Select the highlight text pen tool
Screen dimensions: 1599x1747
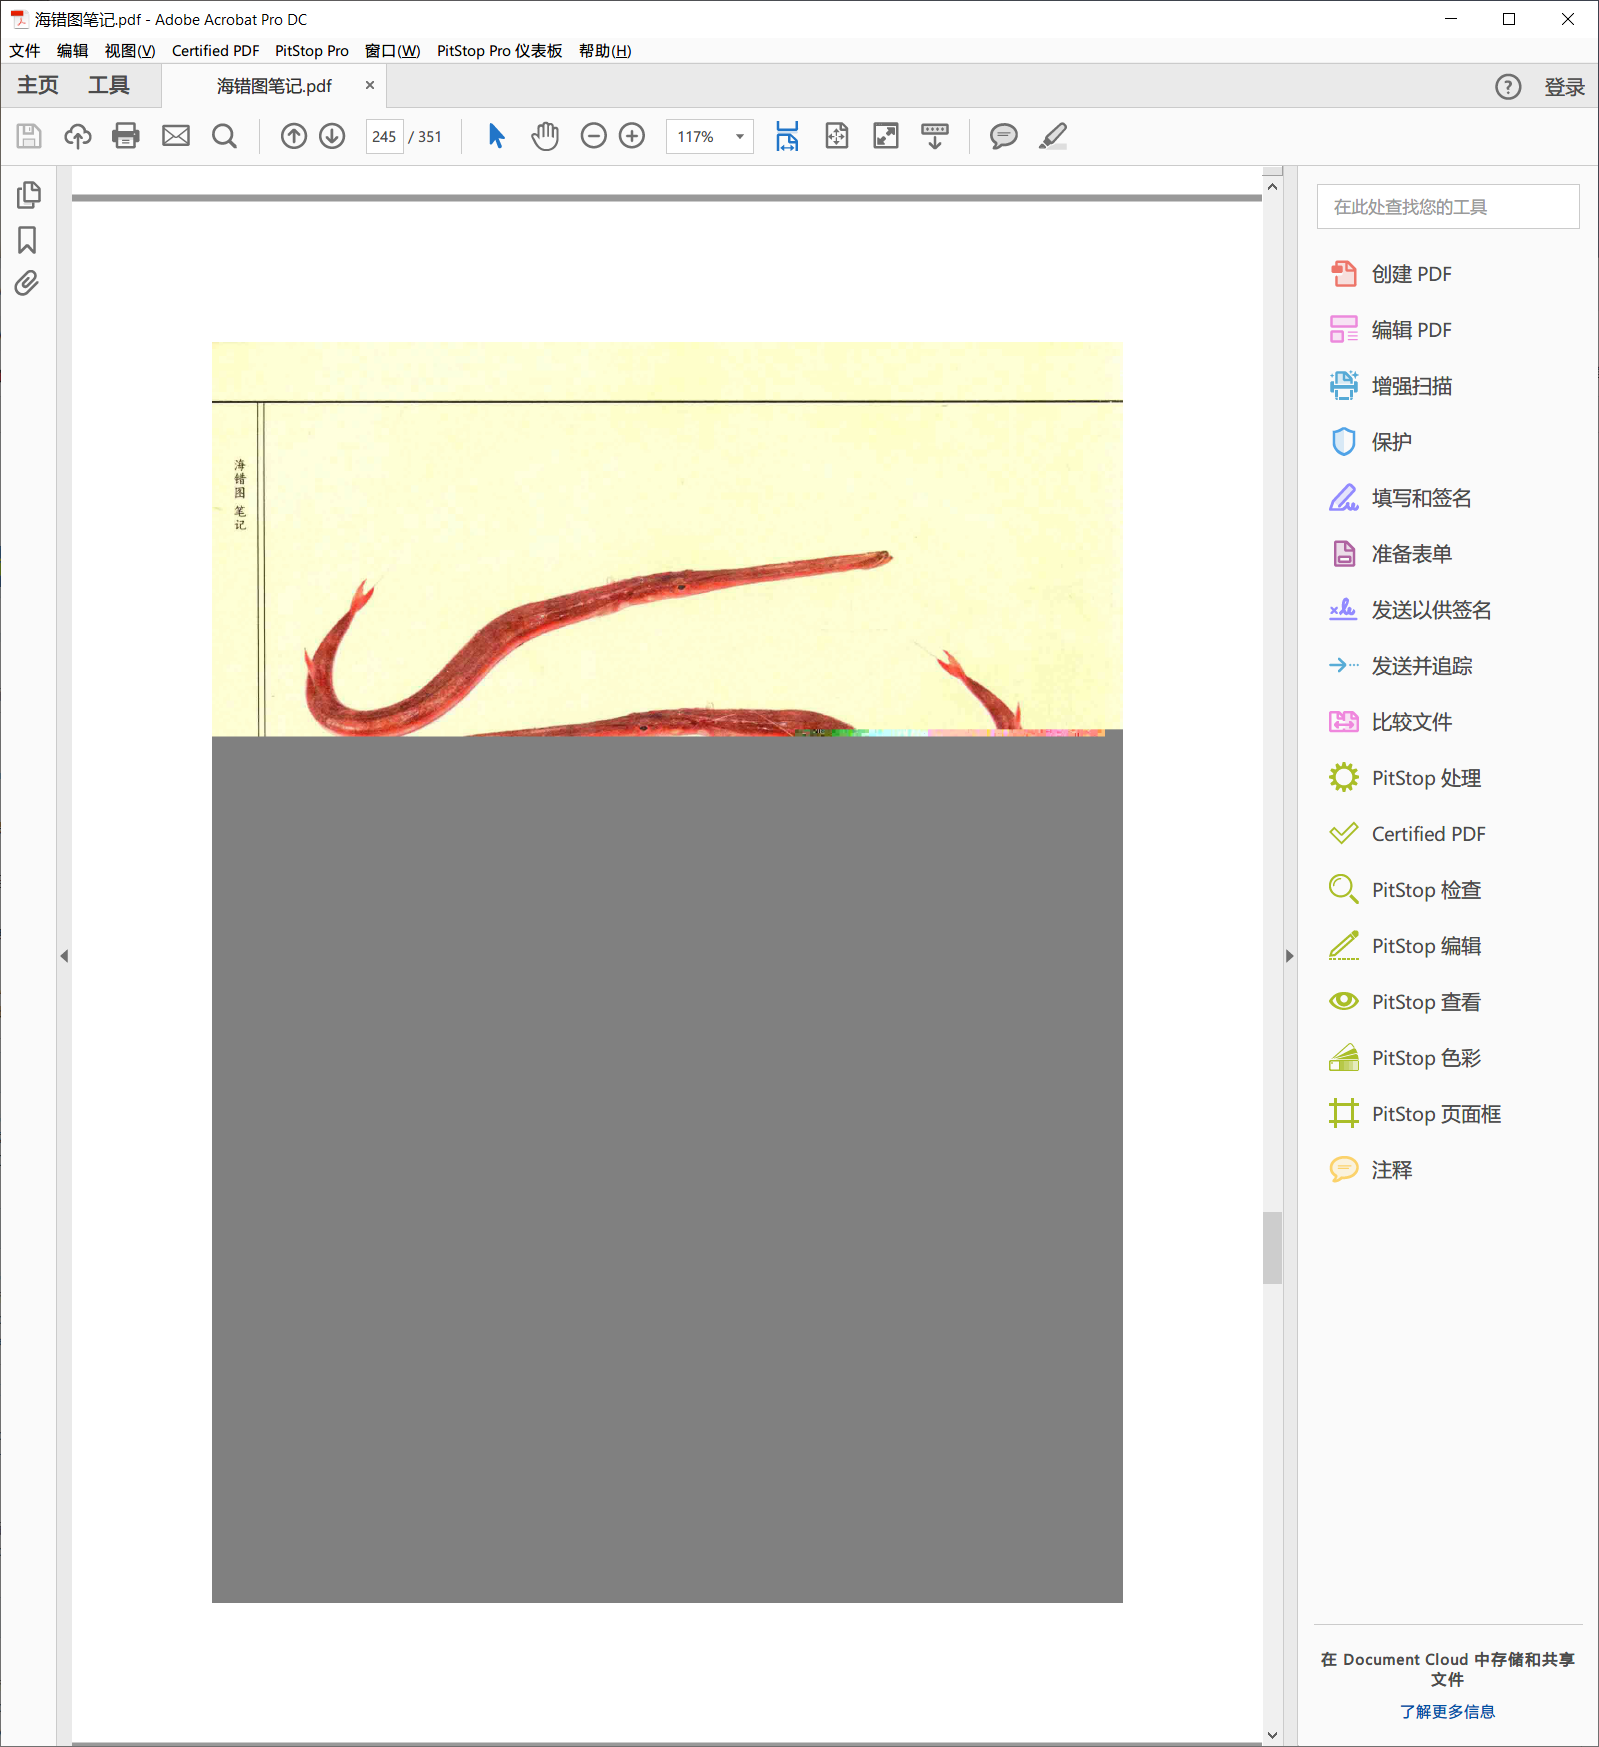click(1053, 136)
